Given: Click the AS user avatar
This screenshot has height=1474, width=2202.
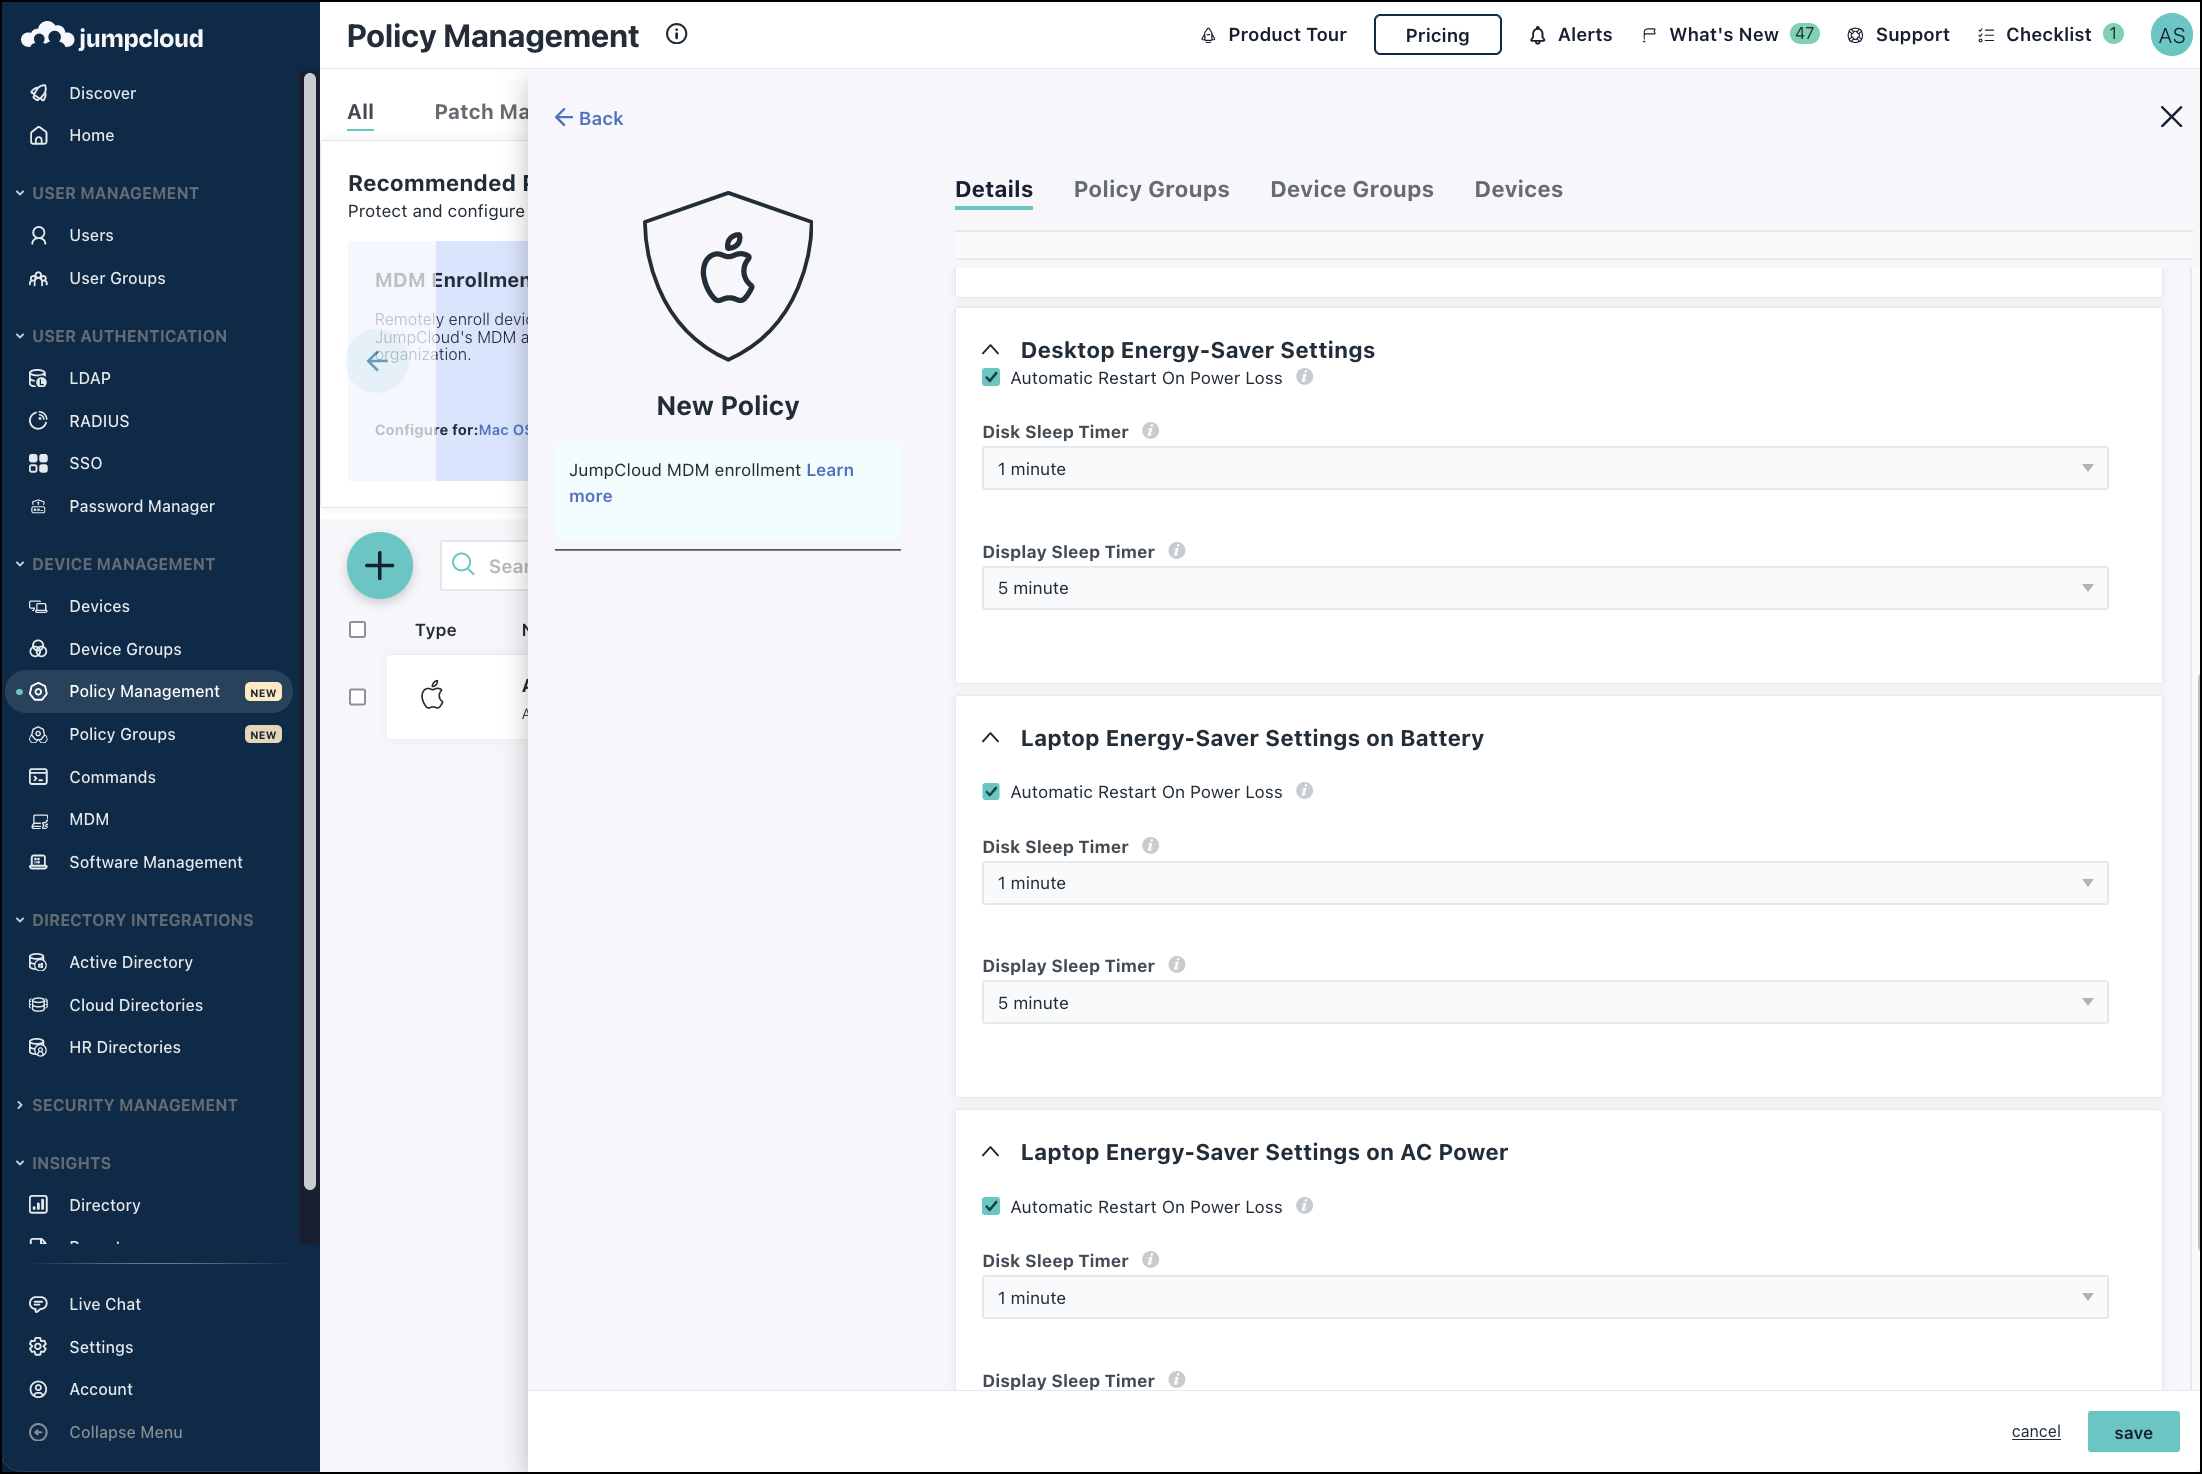Looking at the screenshot, I should tap(2170, 35).
